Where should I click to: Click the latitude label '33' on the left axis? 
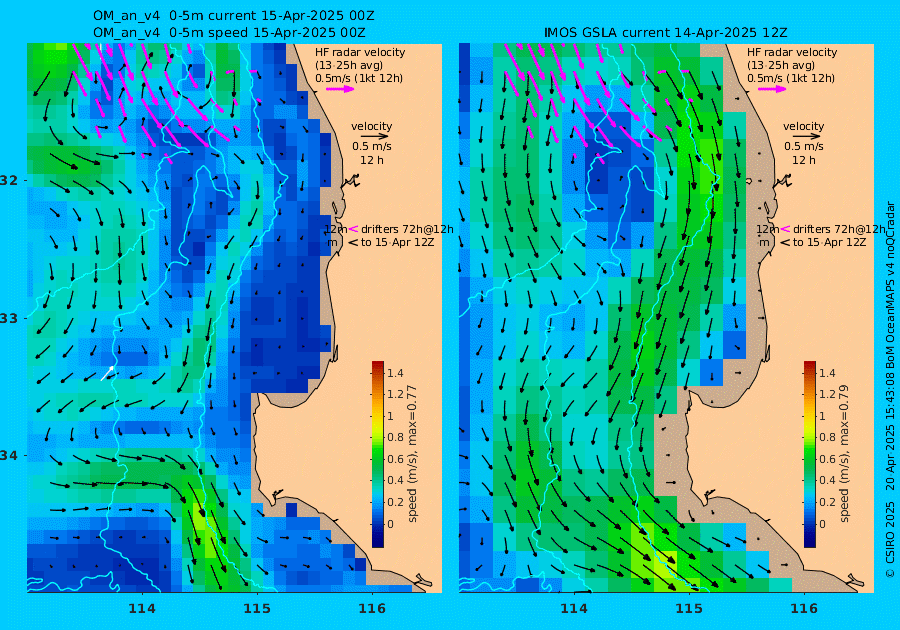(9, 318)
